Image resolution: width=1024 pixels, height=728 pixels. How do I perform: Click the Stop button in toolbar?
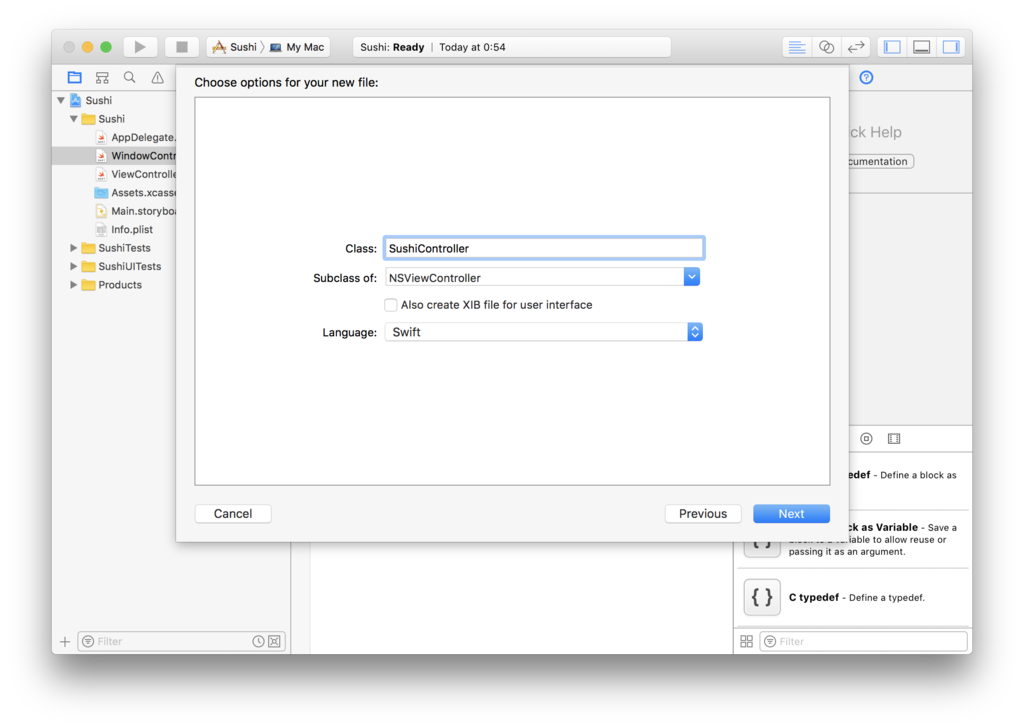point(182,47)
